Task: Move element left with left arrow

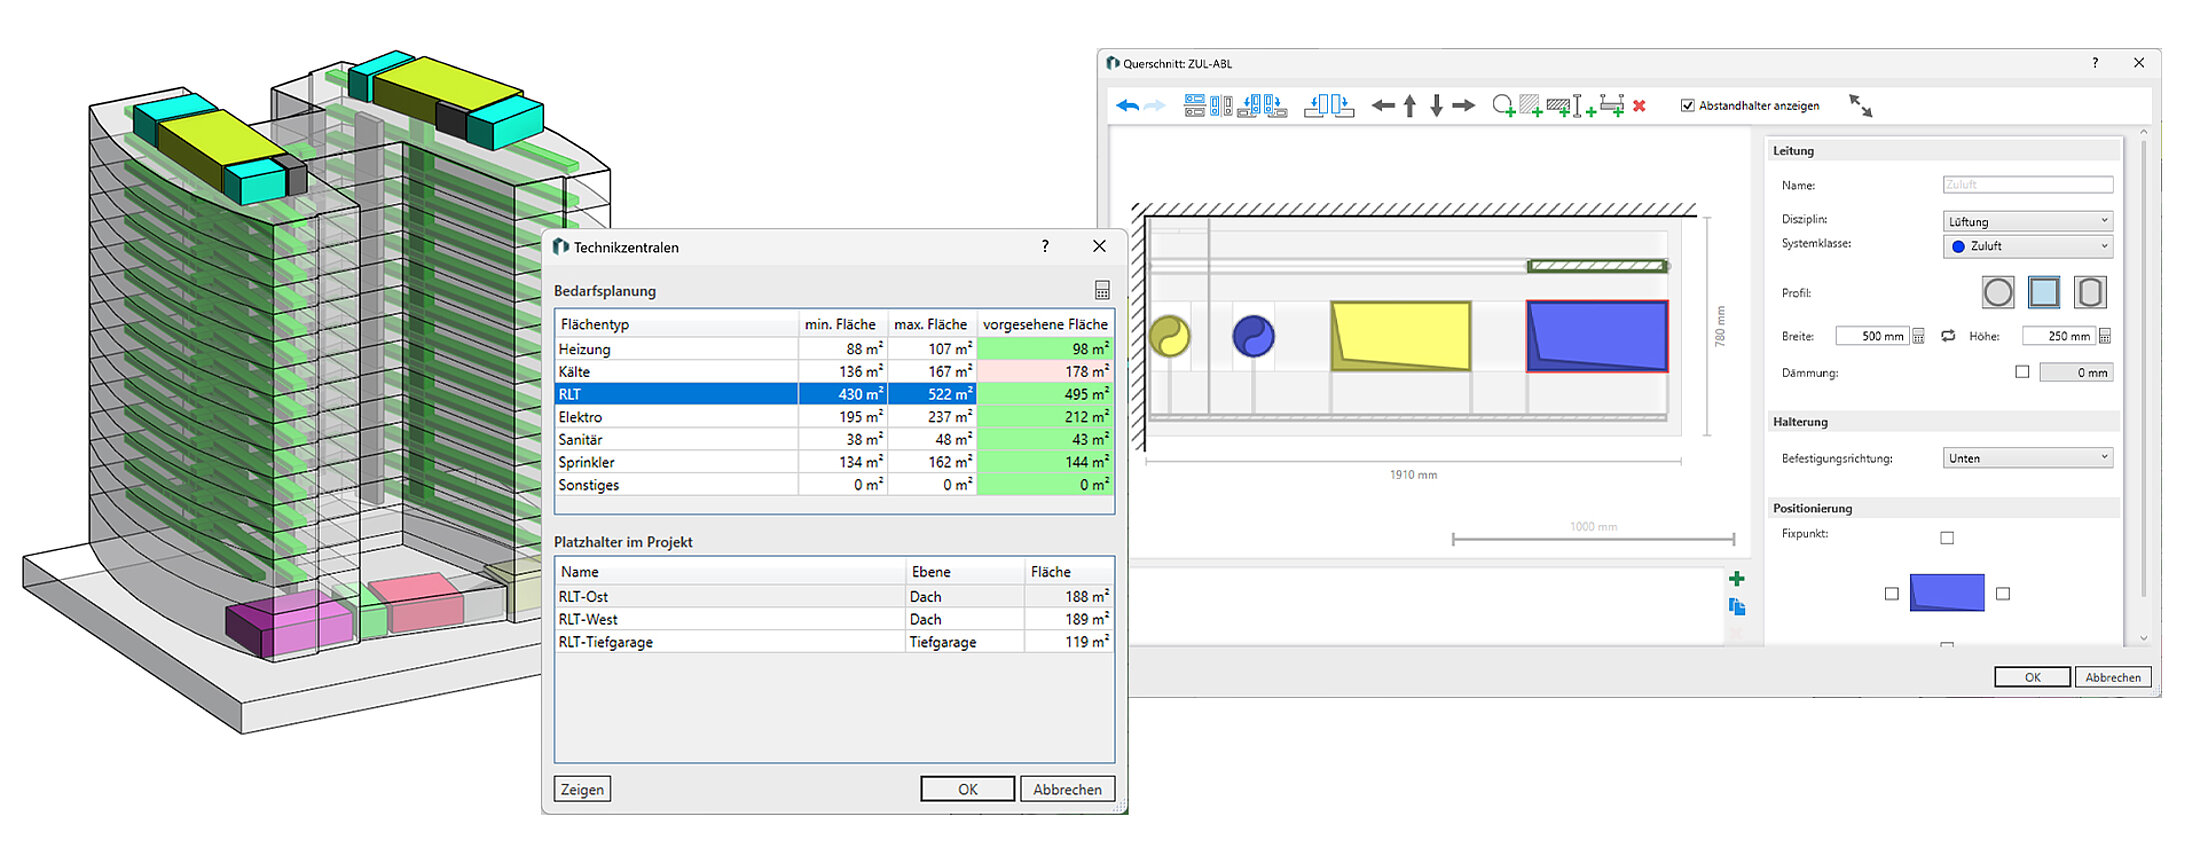Action: pos(1383,106)
